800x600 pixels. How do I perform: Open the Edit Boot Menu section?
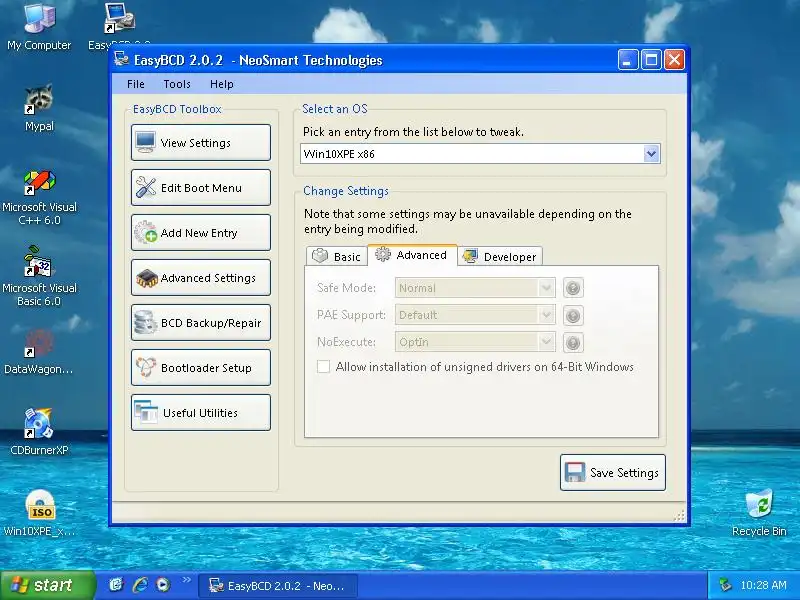click(201, 188)
